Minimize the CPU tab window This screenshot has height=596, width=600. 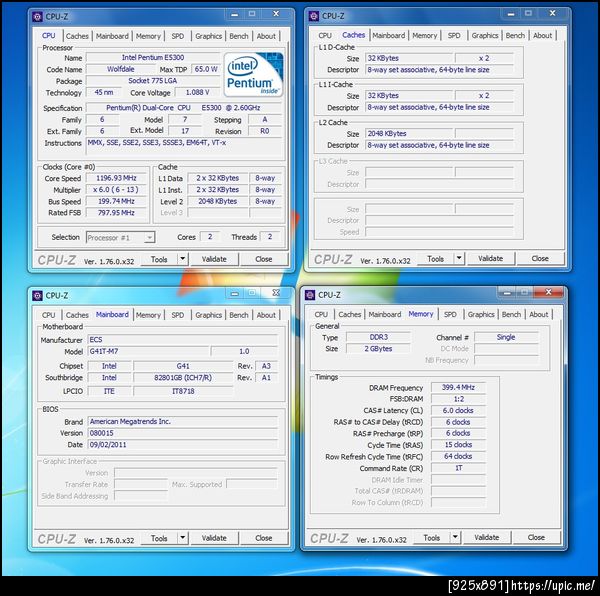[x=235, y=15]
